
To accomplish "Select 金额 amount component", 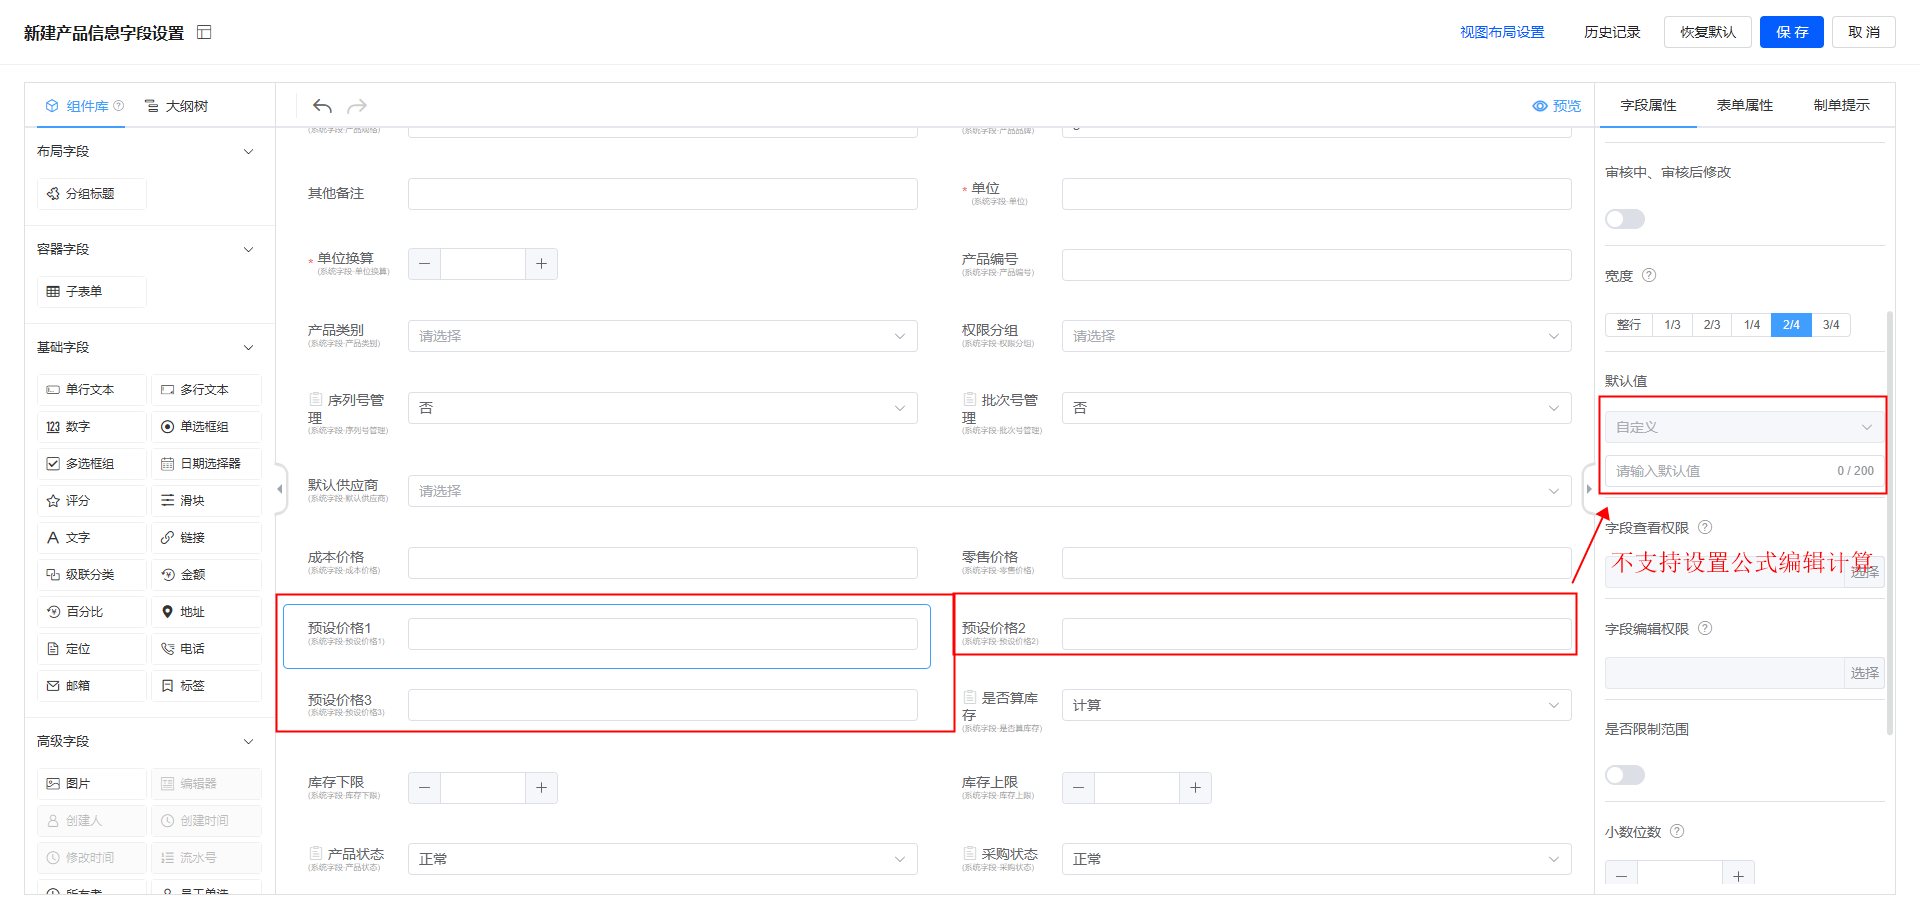I will pos(206,575).
